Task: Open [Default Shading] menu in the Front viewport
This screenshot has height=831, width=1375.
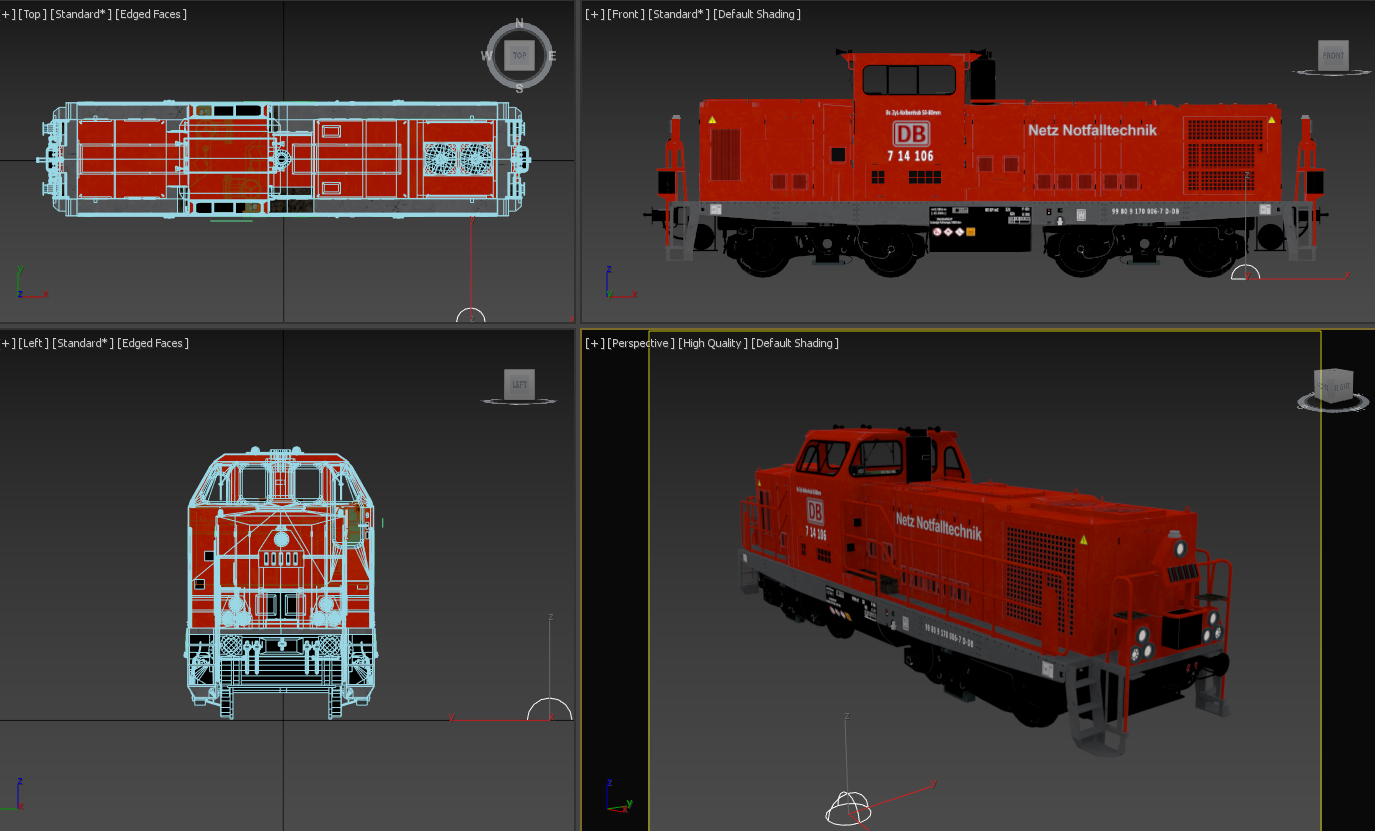Action: pos(757,14)
